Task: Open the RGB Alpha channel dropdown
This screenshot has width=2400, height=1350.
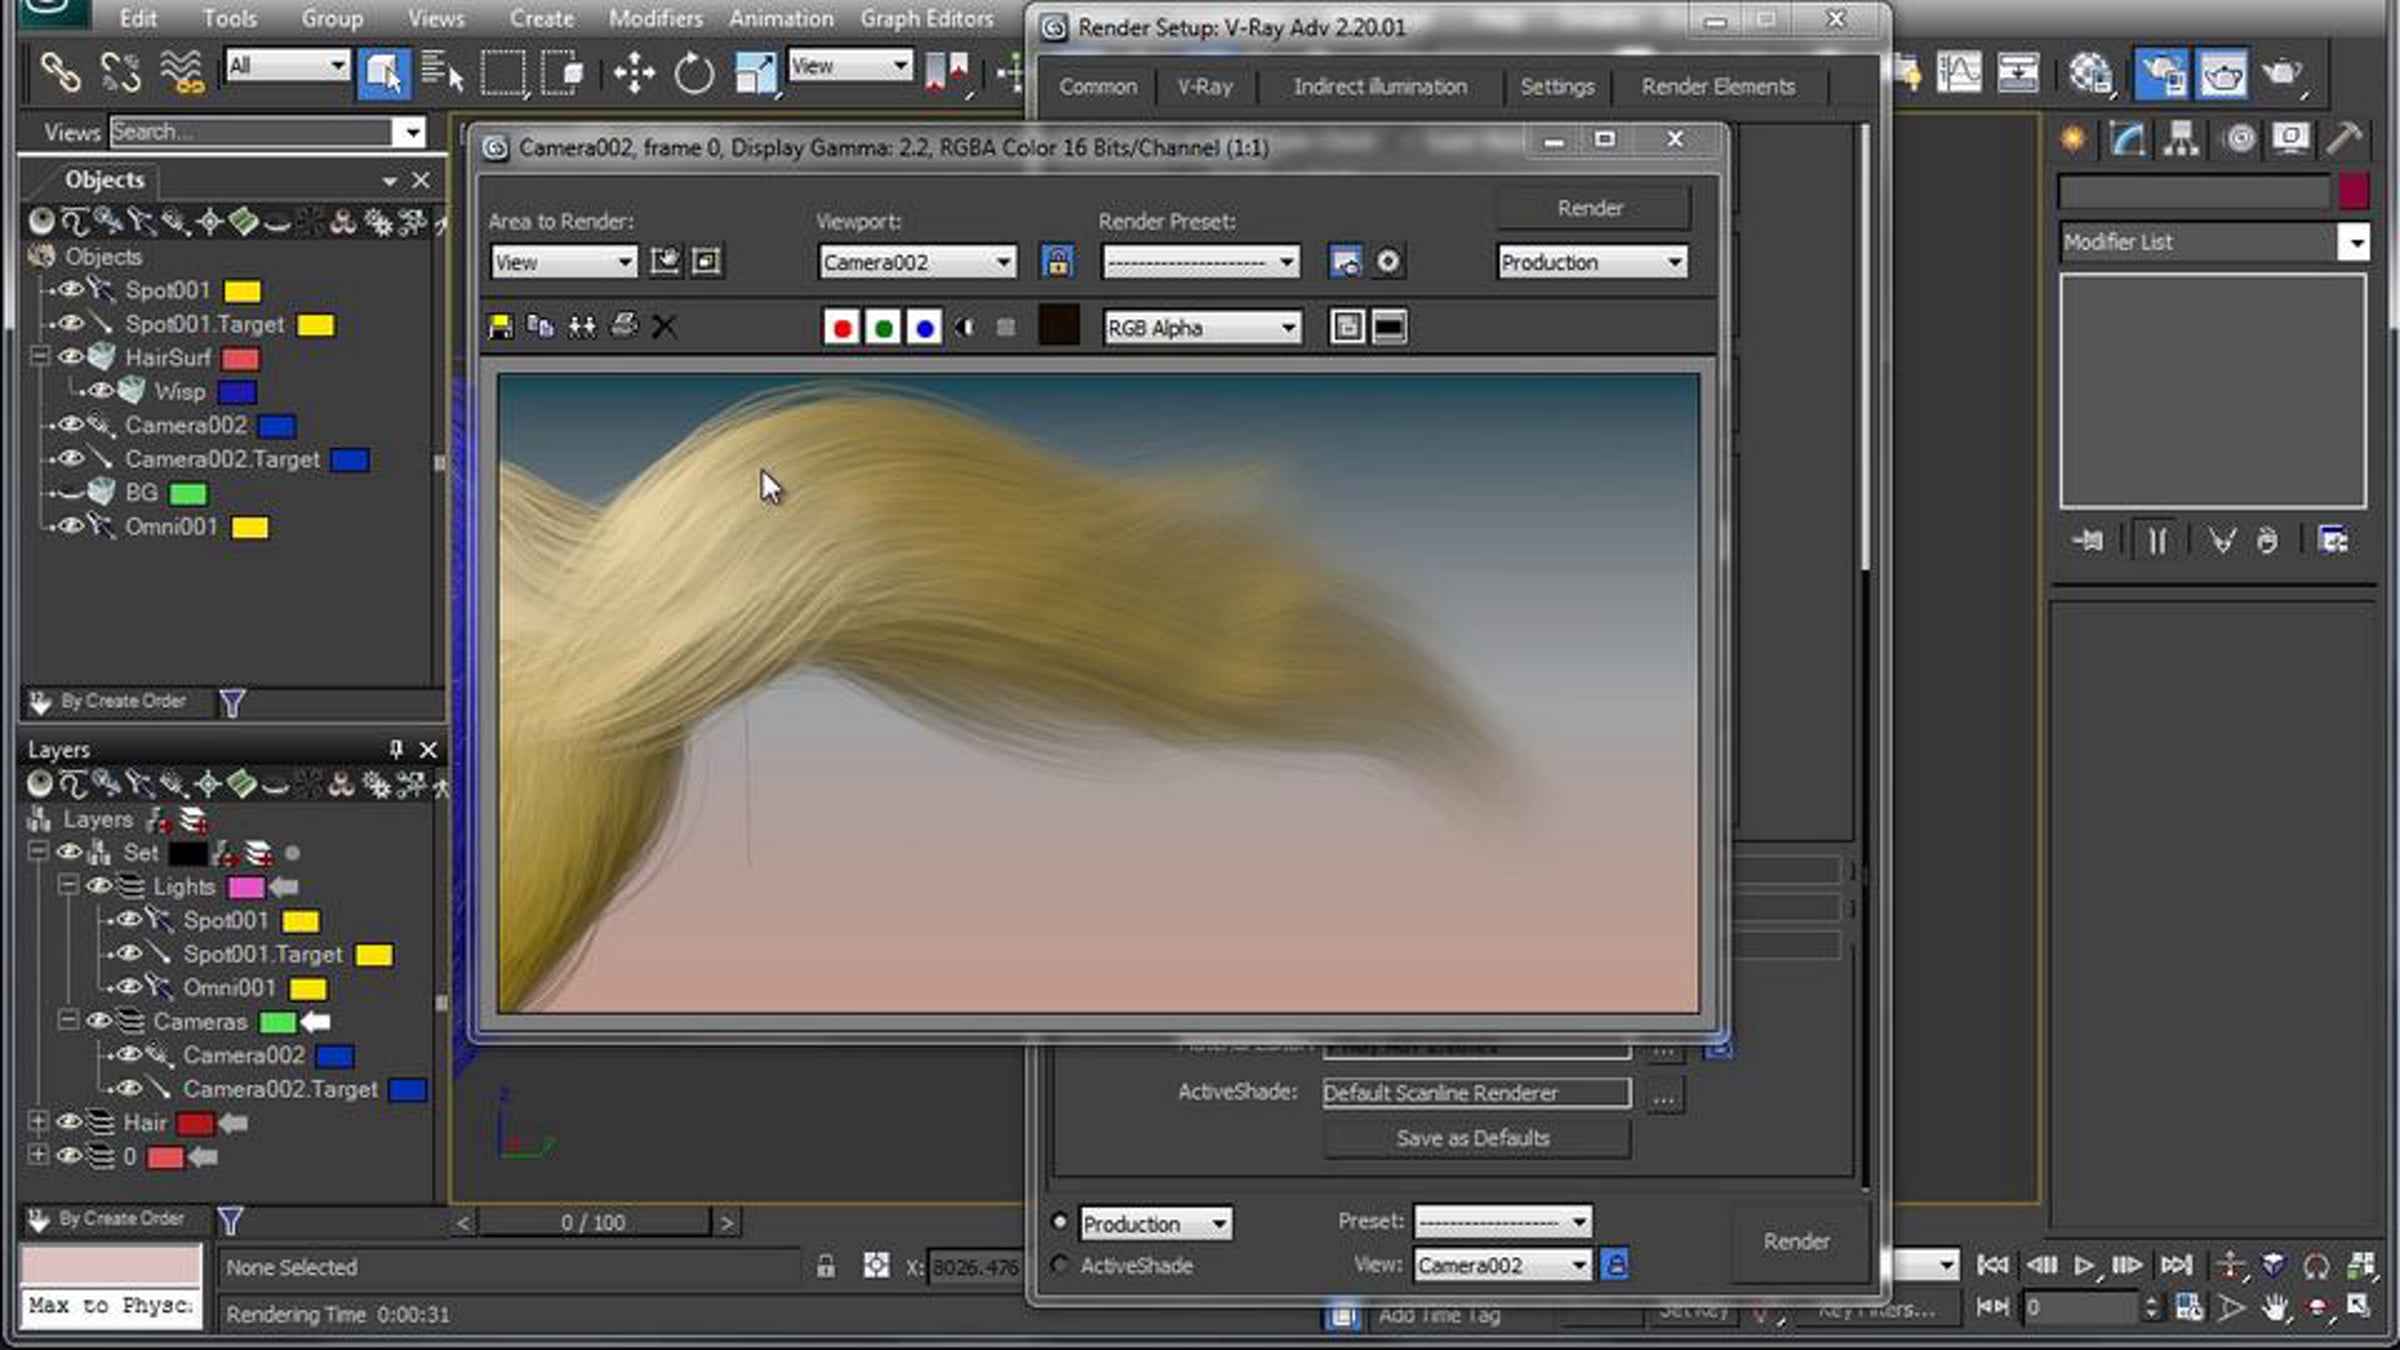Action: tap(1202, 327)
